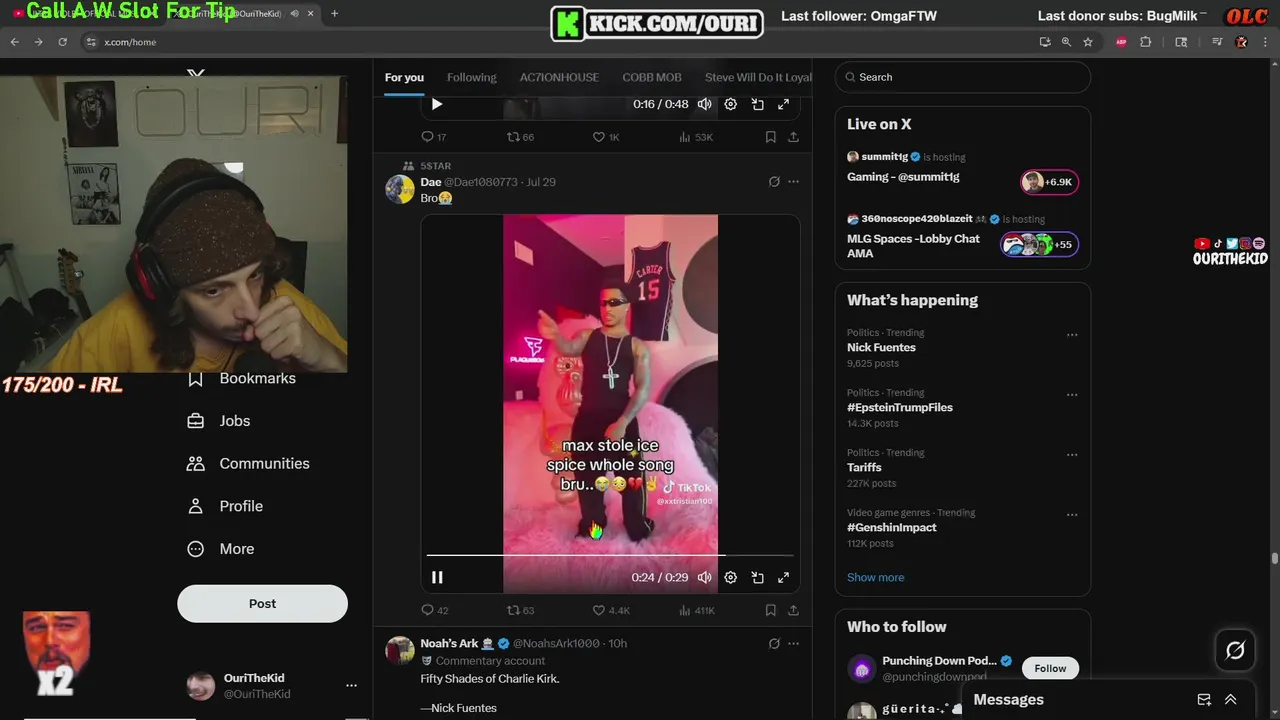Pause the Dae post video
This screenshot has height=720, width=1280.
[437, 577]
